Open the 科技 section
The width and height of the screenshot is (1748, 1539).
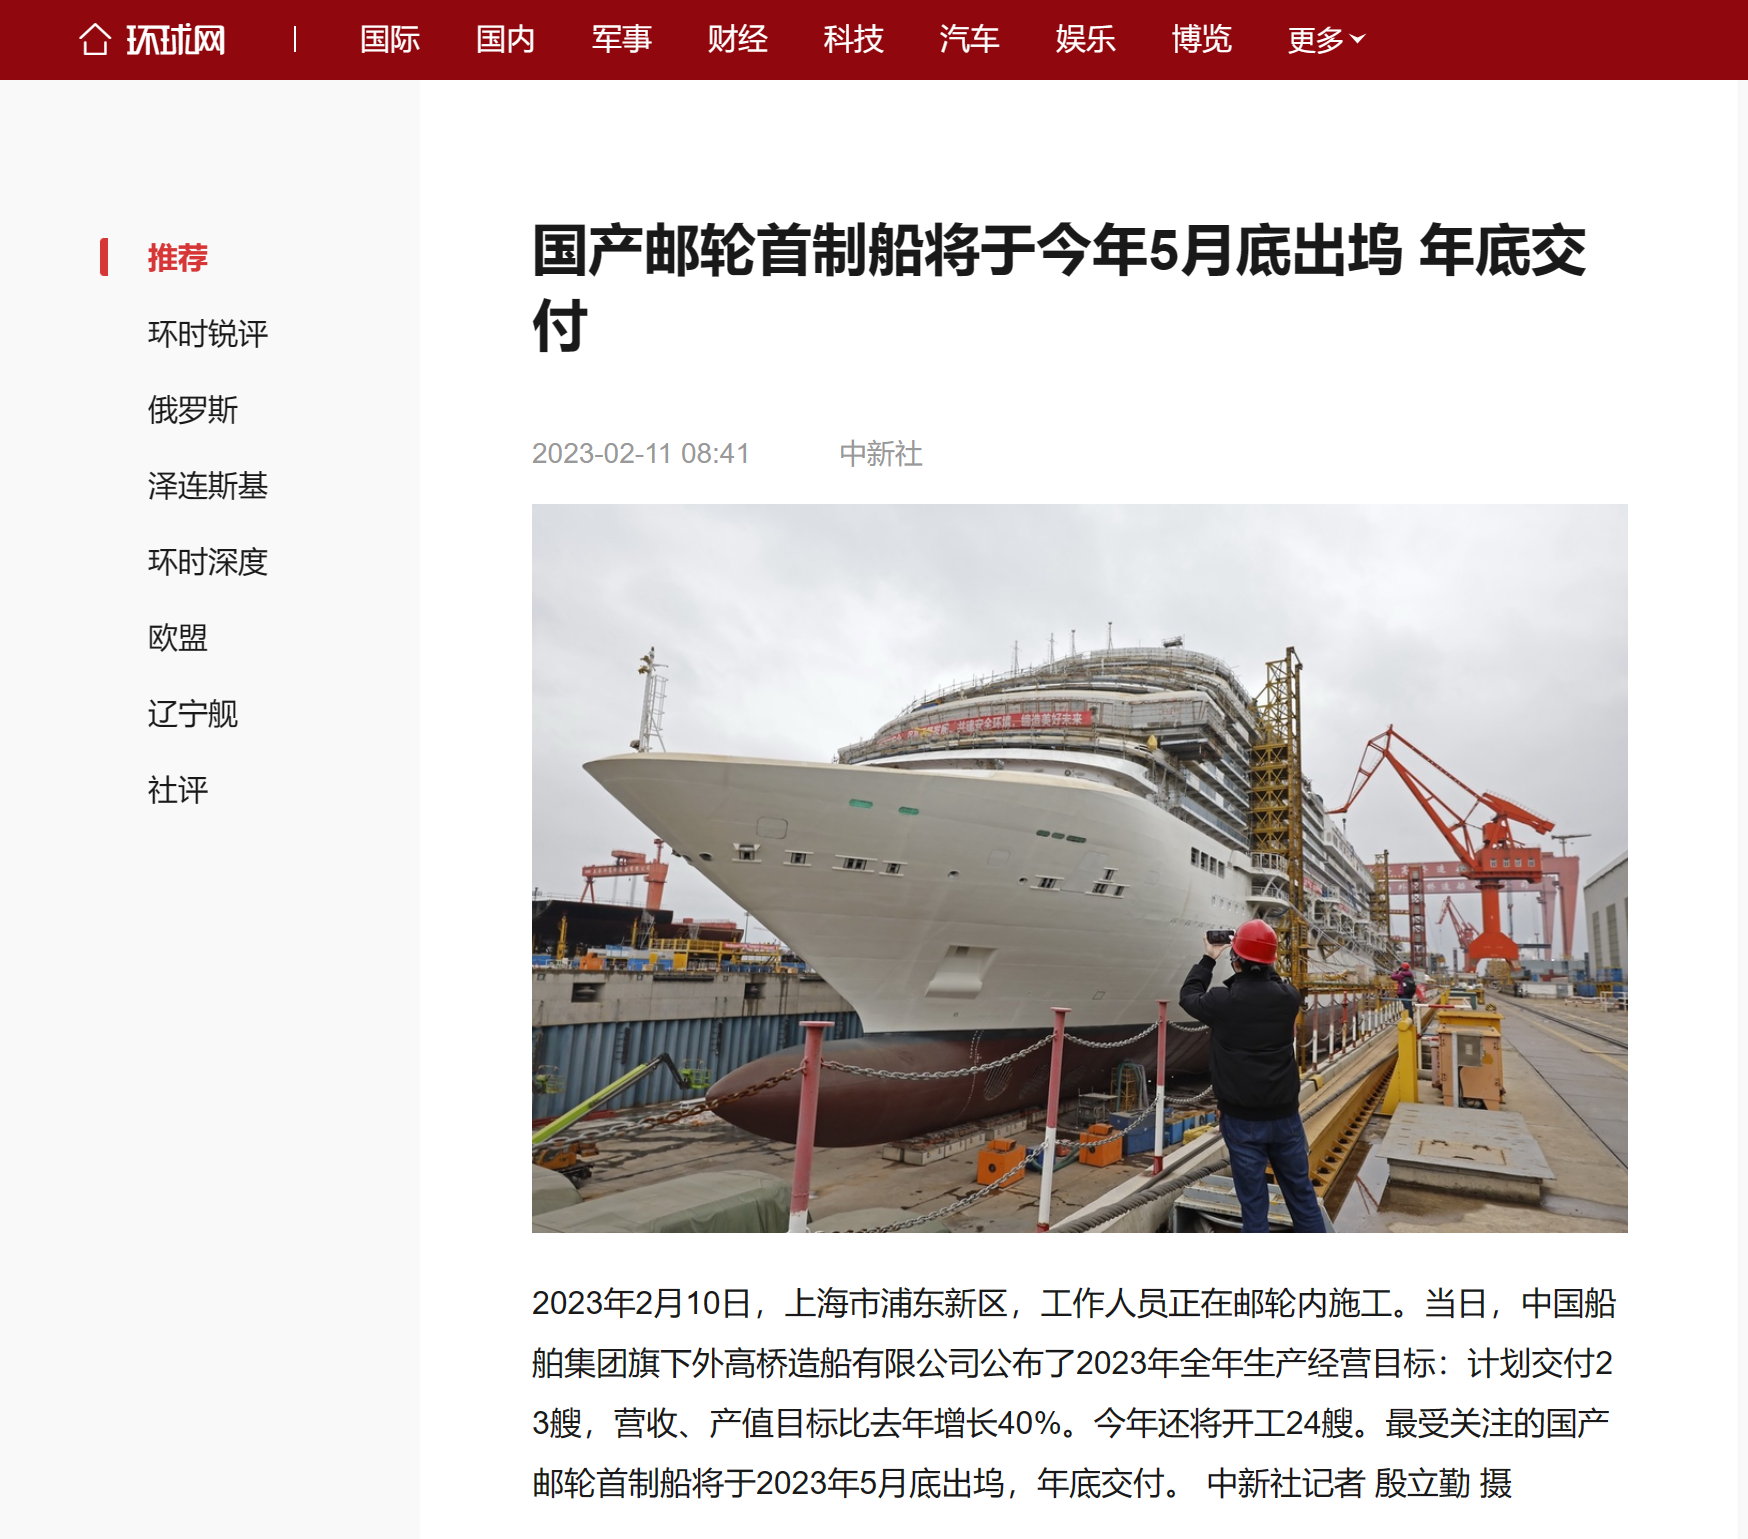[x=854, y=40]
